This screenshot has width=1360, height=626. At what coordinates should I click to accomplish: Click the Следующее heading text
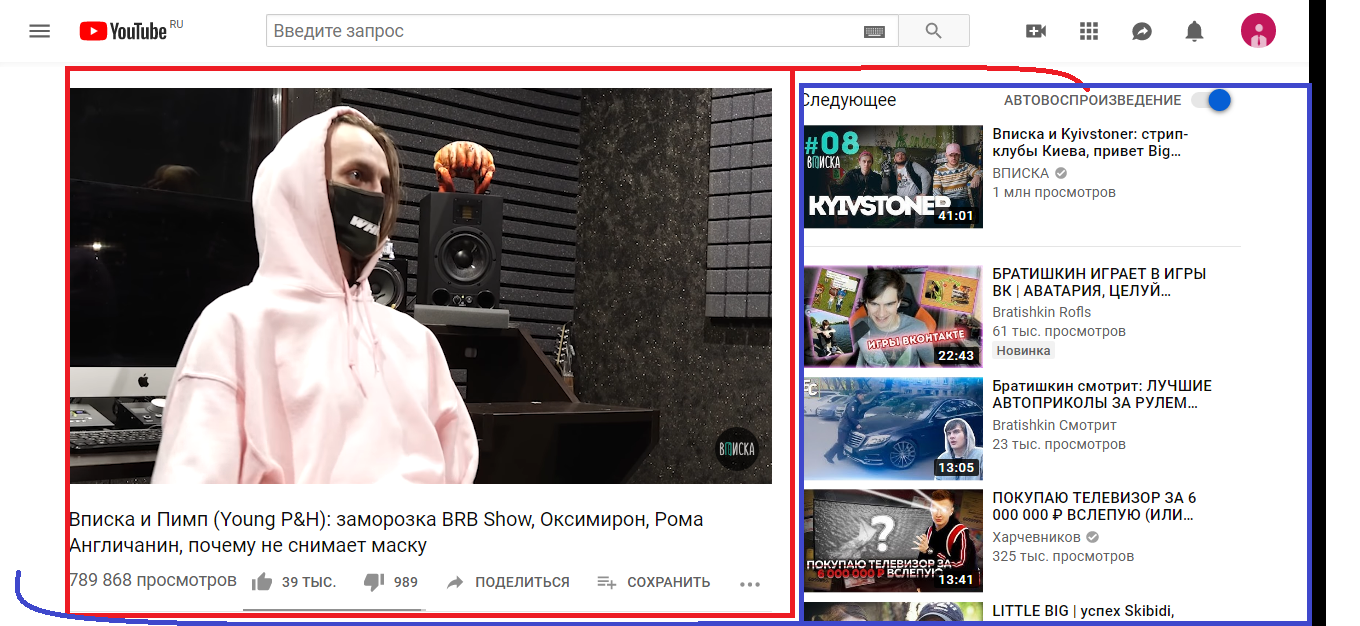point(849,100)
